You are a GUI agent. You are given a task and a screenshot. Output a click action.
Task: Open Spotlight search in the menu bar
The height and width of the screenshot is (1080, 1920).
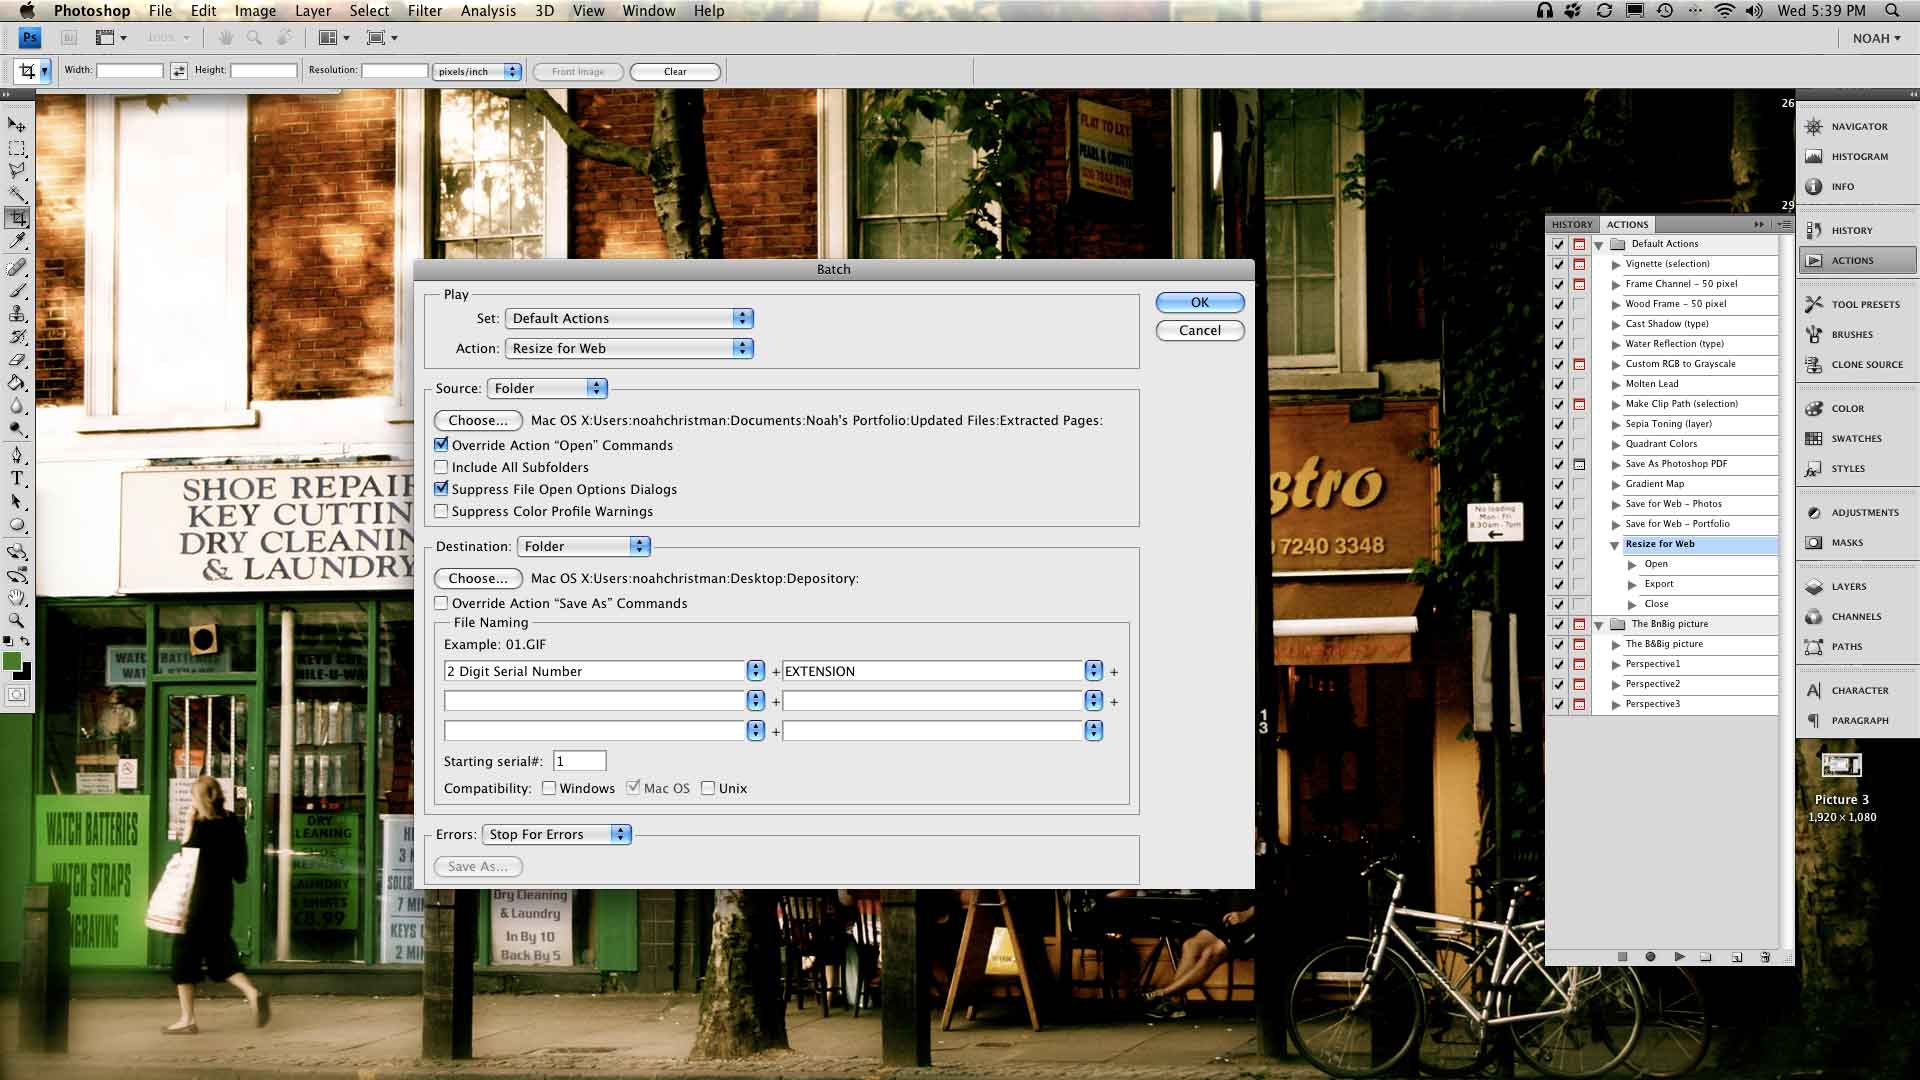(x=1892, y=11)
